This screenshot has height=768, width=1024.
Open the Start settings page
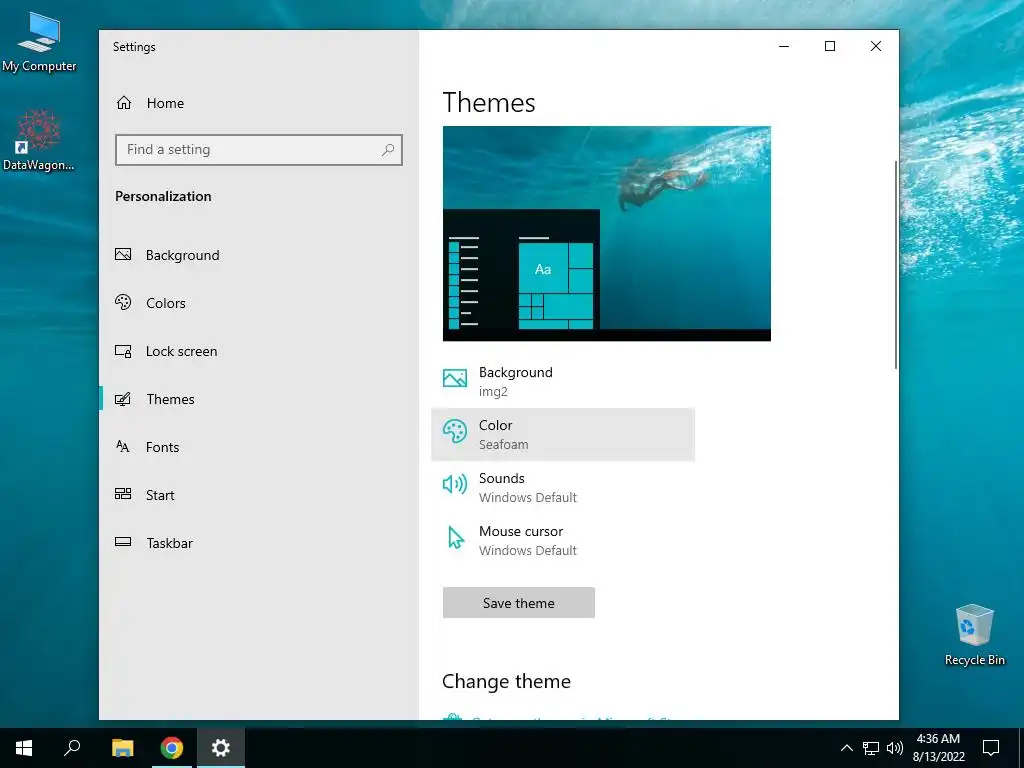[259, 495]
